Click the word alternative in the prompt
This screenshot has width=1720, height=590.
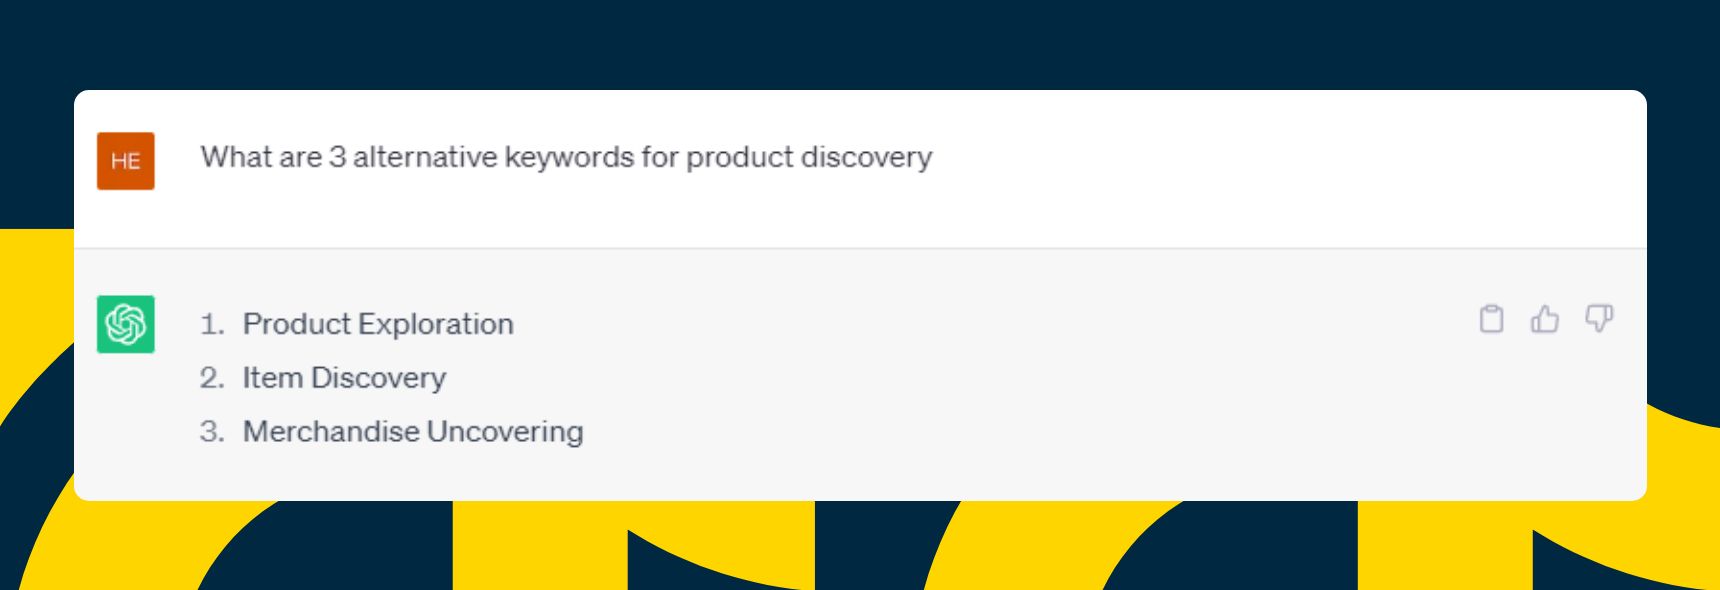(x=425, y=158)
